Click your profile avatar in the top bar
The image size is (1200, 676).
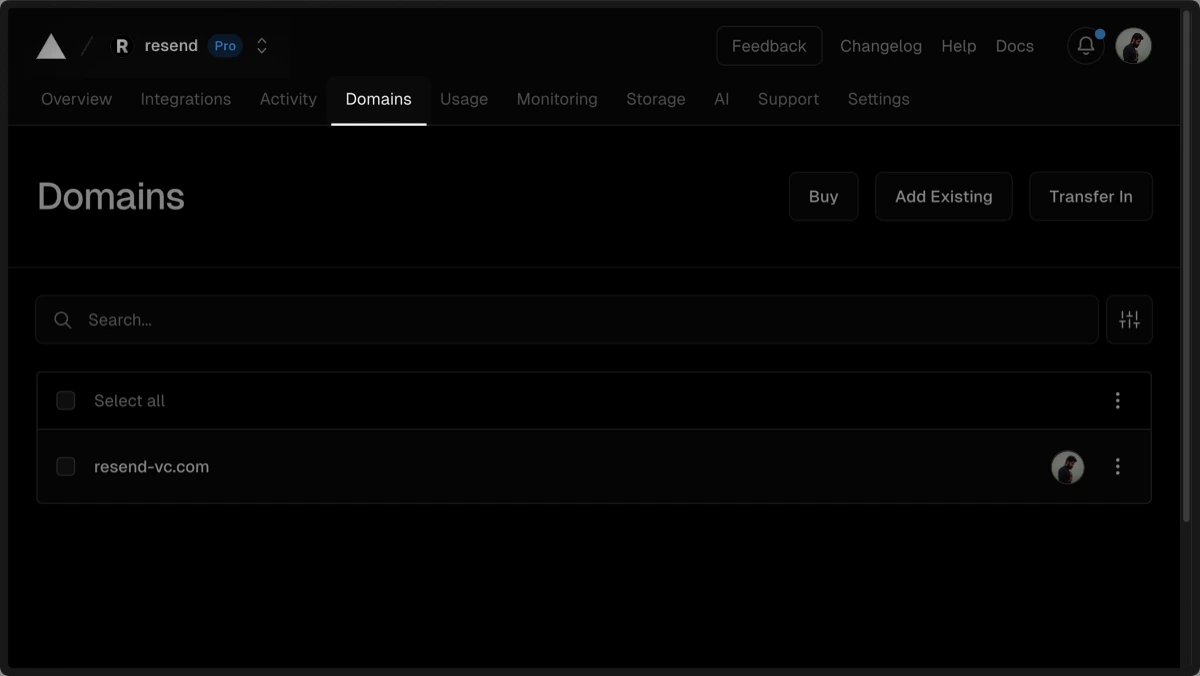coord(1133,46)
